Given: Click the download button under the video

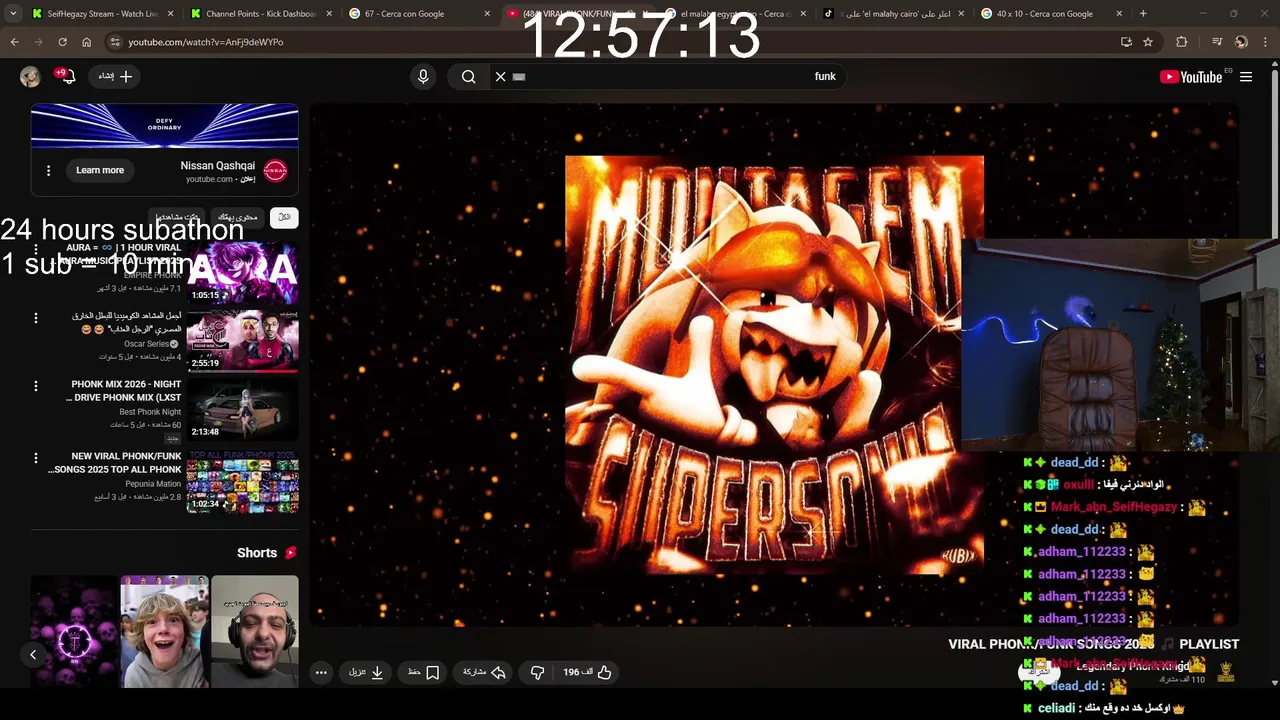Looking at the screenshot, I should coord(367,672).
